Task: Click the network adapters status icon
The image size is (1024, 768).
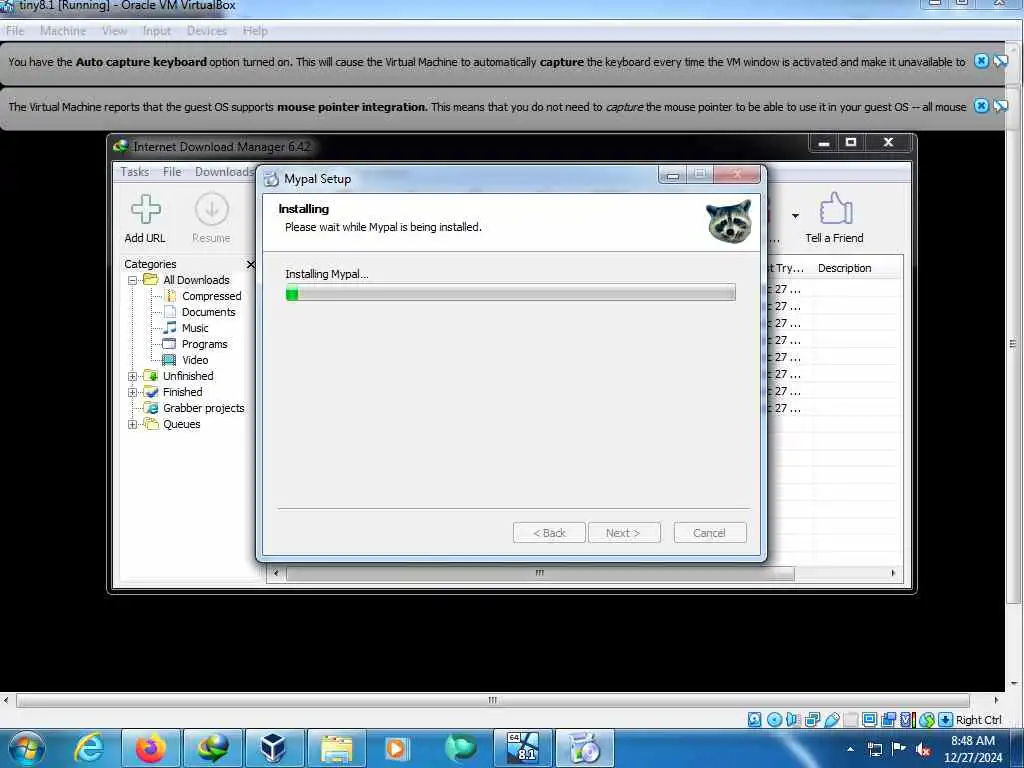Action: coord(812,720)
